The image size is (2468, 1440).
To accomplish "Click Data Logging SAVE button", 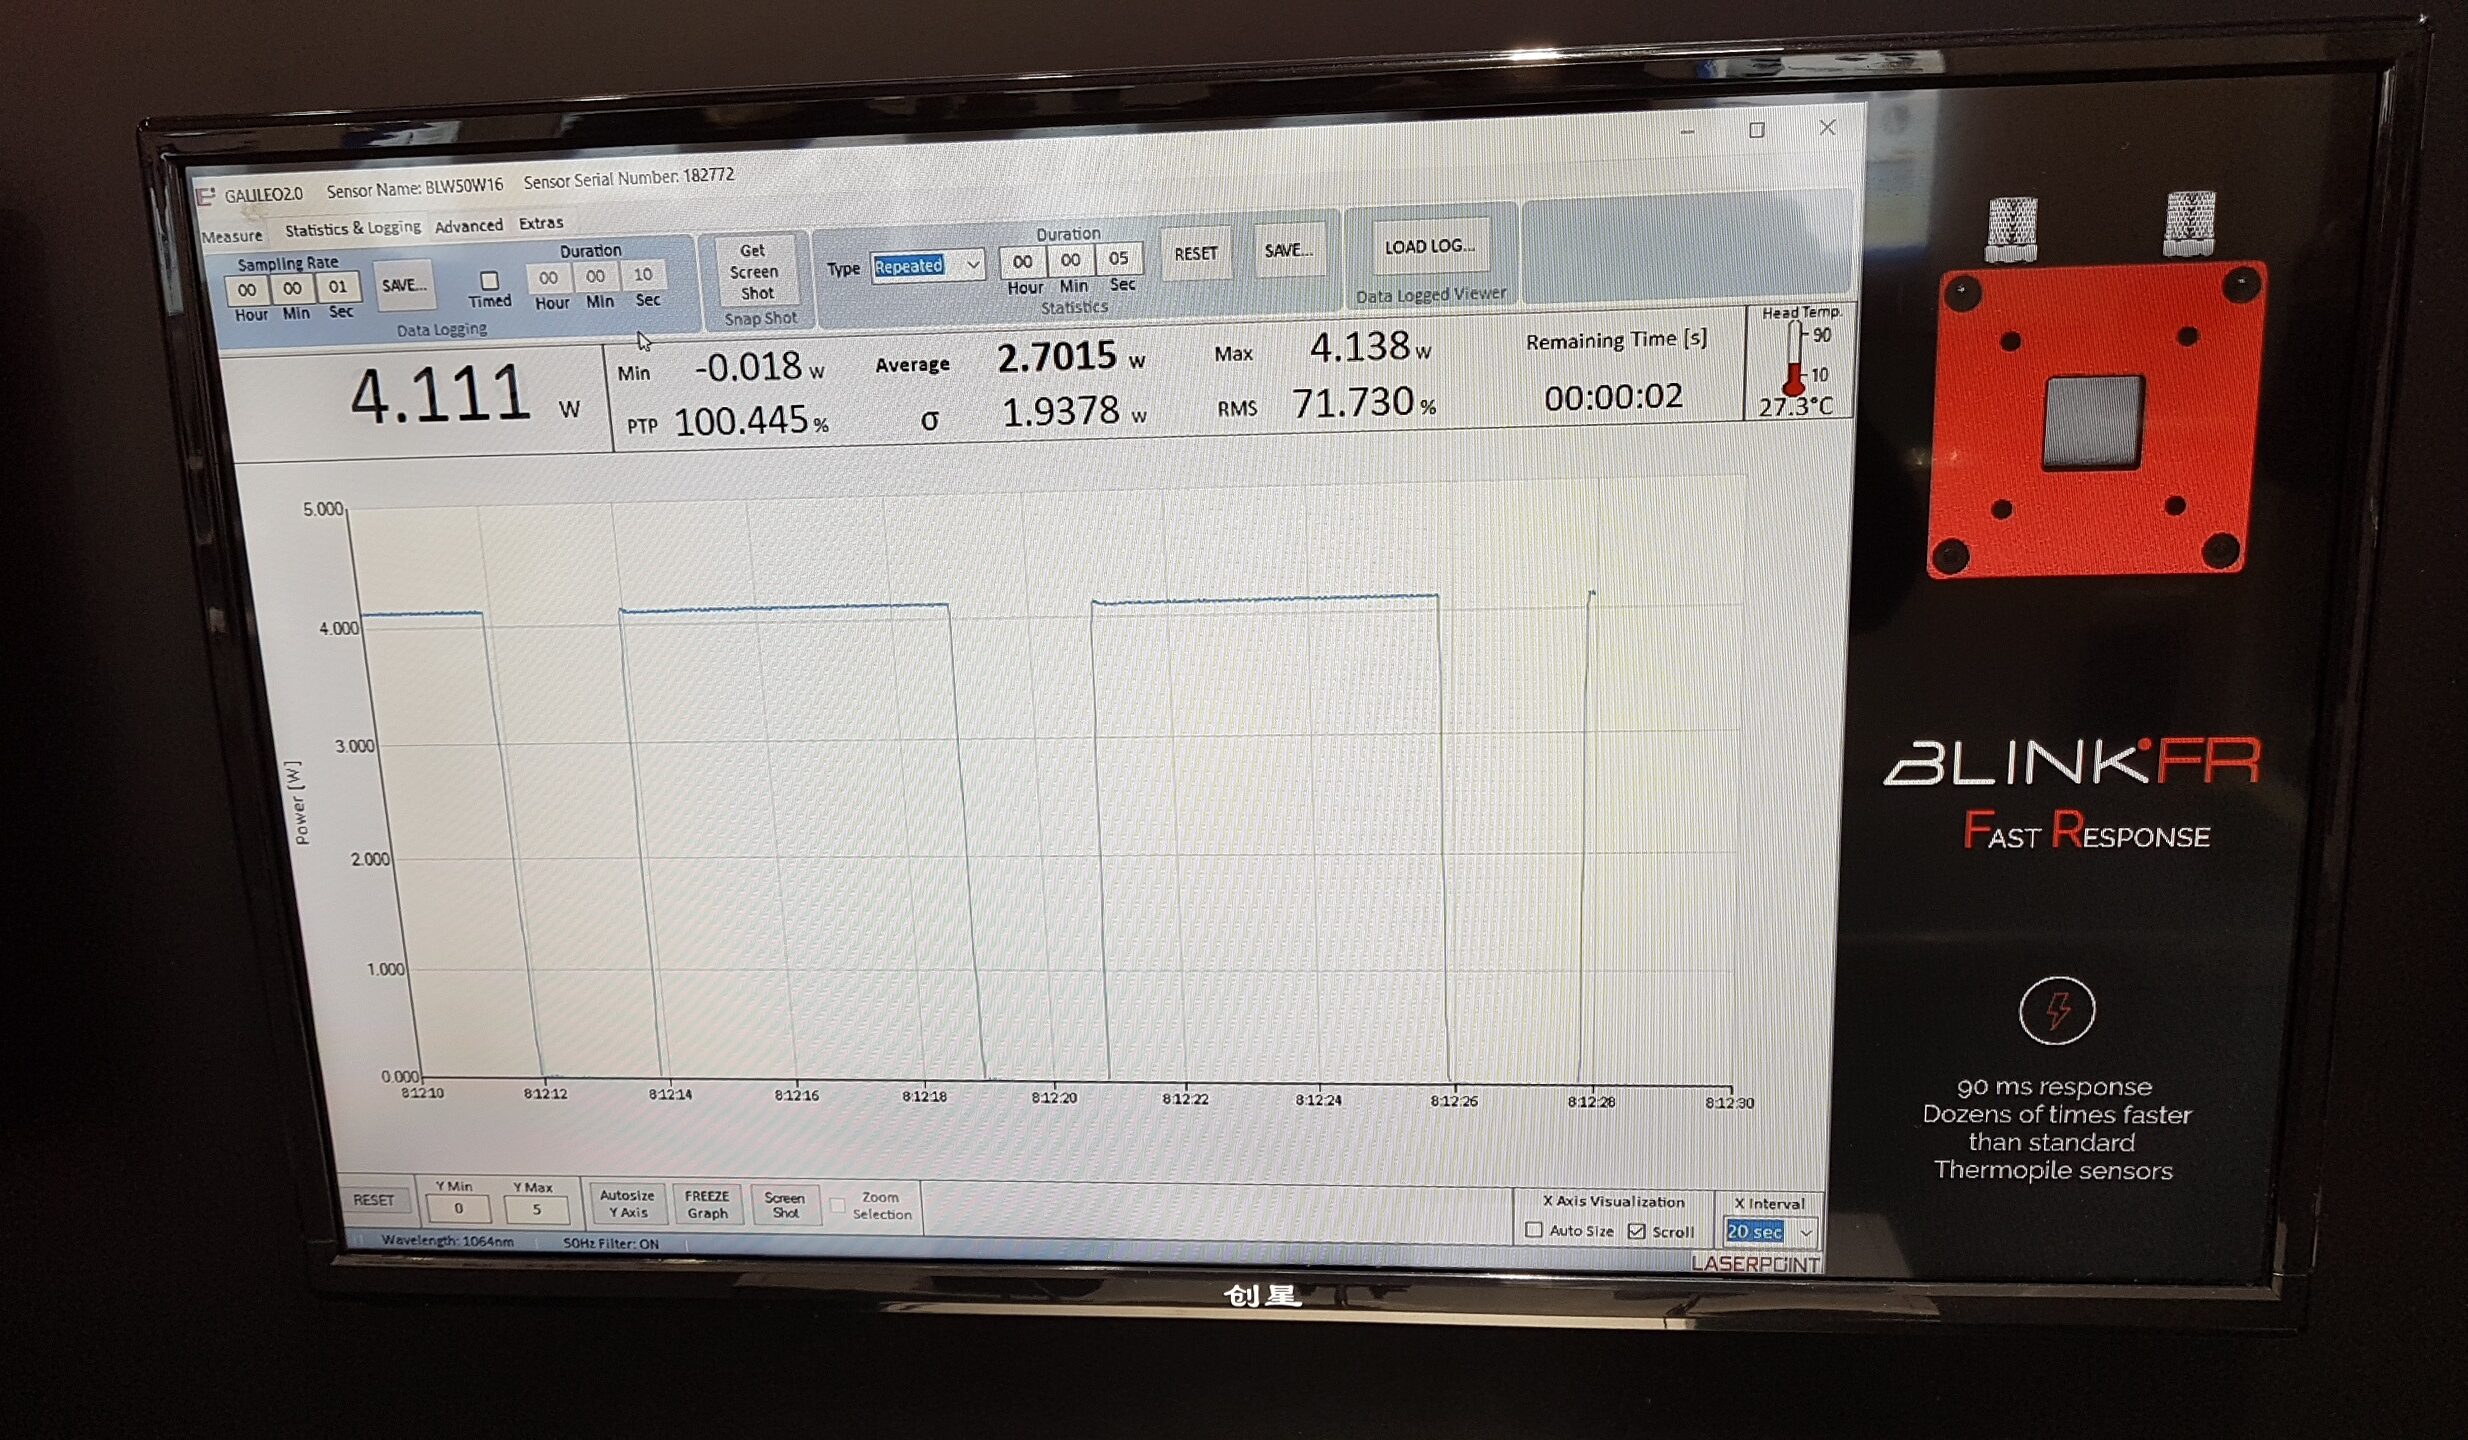I will point(404,286).
